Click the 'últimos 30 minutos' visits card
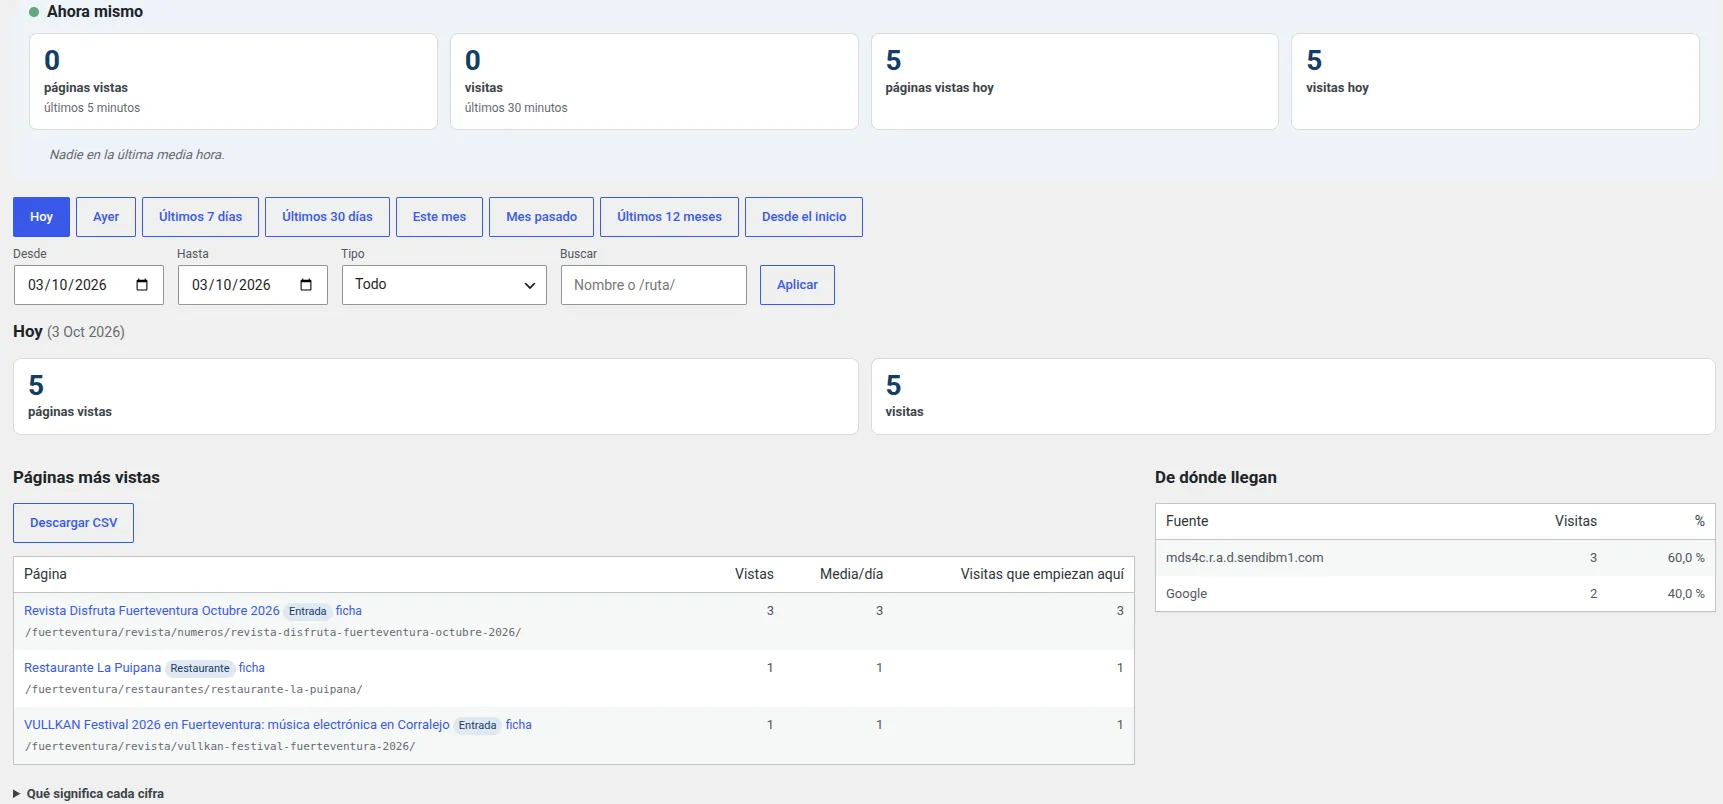1723x804 pixels. [654, 82]
